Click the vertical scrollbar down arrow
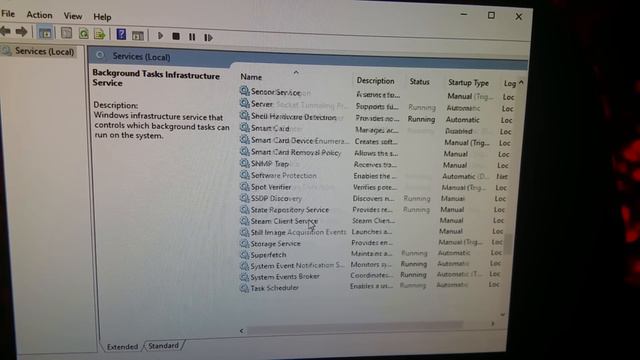This screenshot has height=360, width=640. pos(502,314)
